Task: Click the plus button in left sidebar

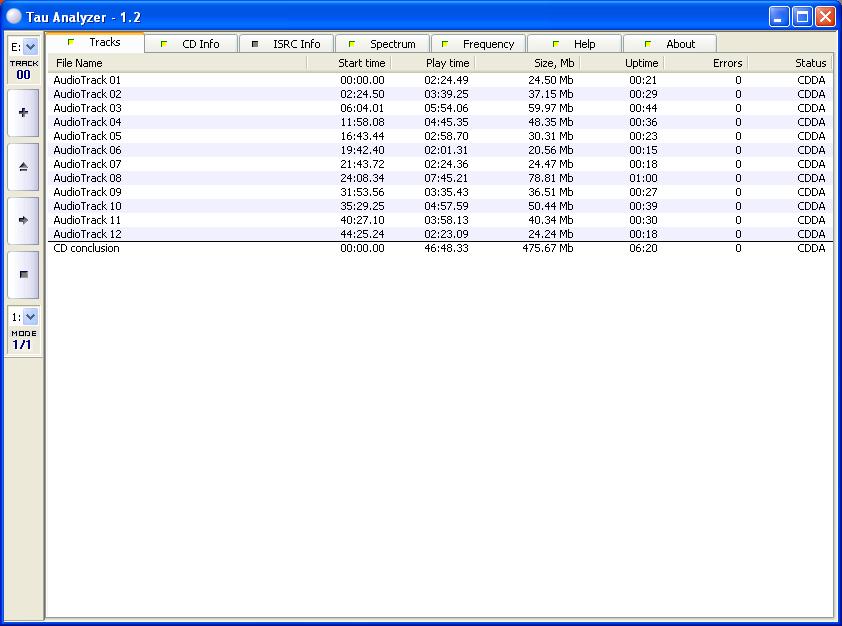Action: coord(23,114)
